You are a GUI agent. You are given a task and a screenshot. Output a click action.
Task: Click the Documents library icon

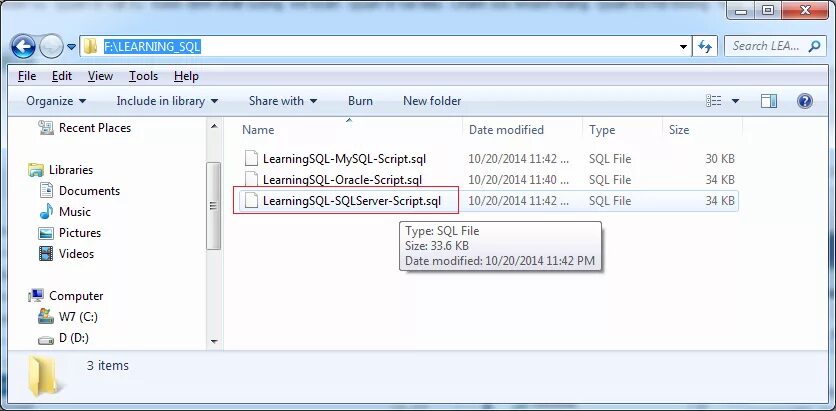pos(46,190)
